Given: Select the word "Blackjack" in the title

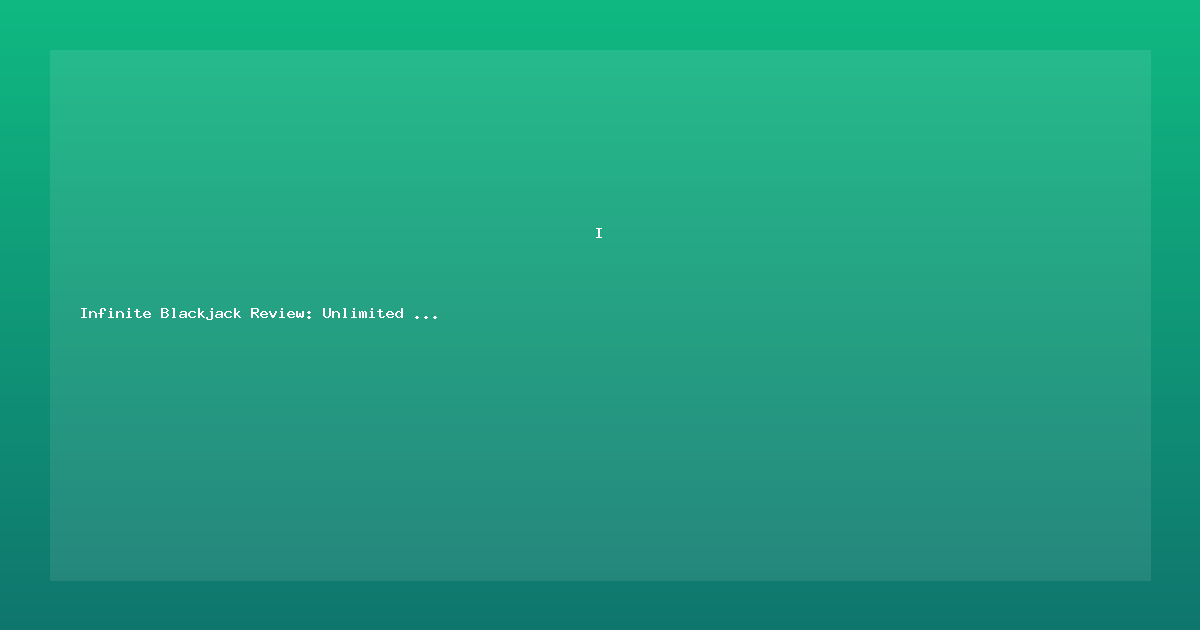Looking at the screenshot, I should point(201,314).
